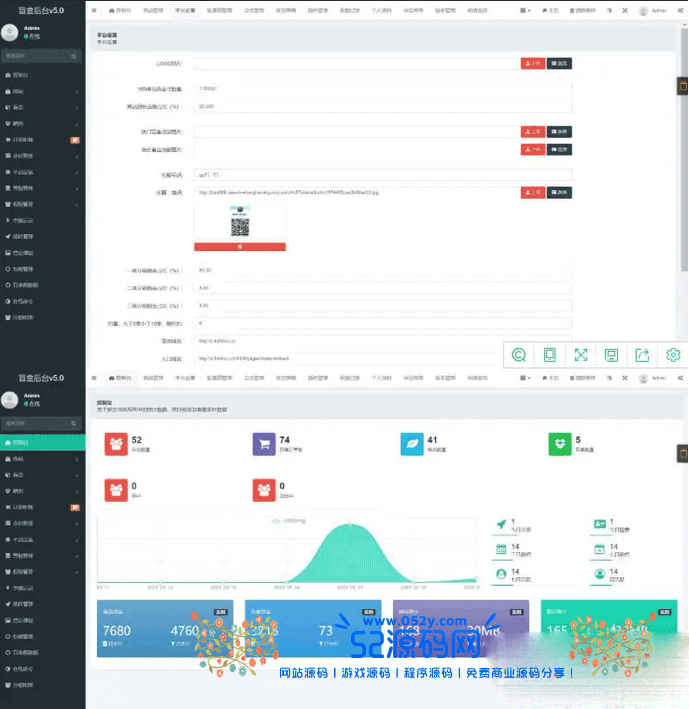Click the red users icon beside 52
Screen dimensions: 689x709
click(117, 444)
